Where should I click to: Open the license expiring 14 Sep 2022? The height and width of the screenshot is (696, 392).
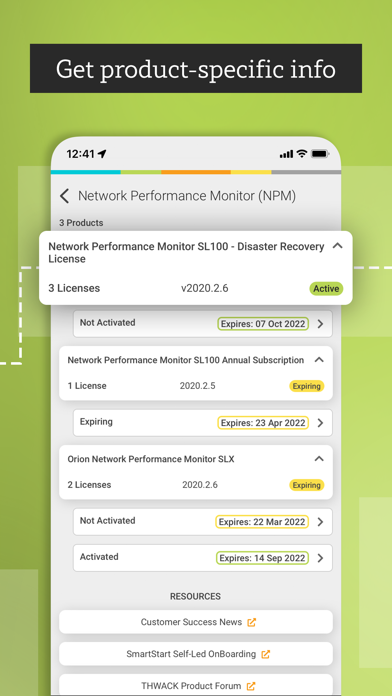202,558
